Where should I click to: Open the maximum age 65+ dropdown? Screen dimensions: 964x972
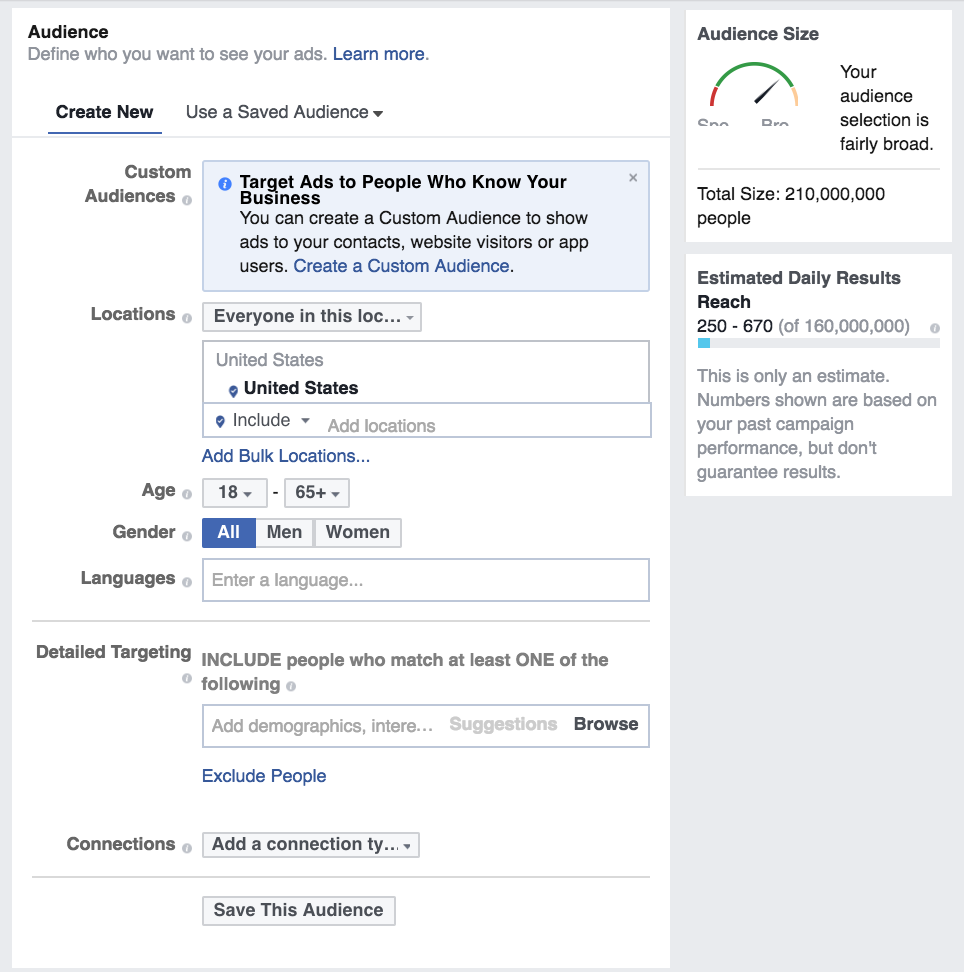(x=317, y=493)
